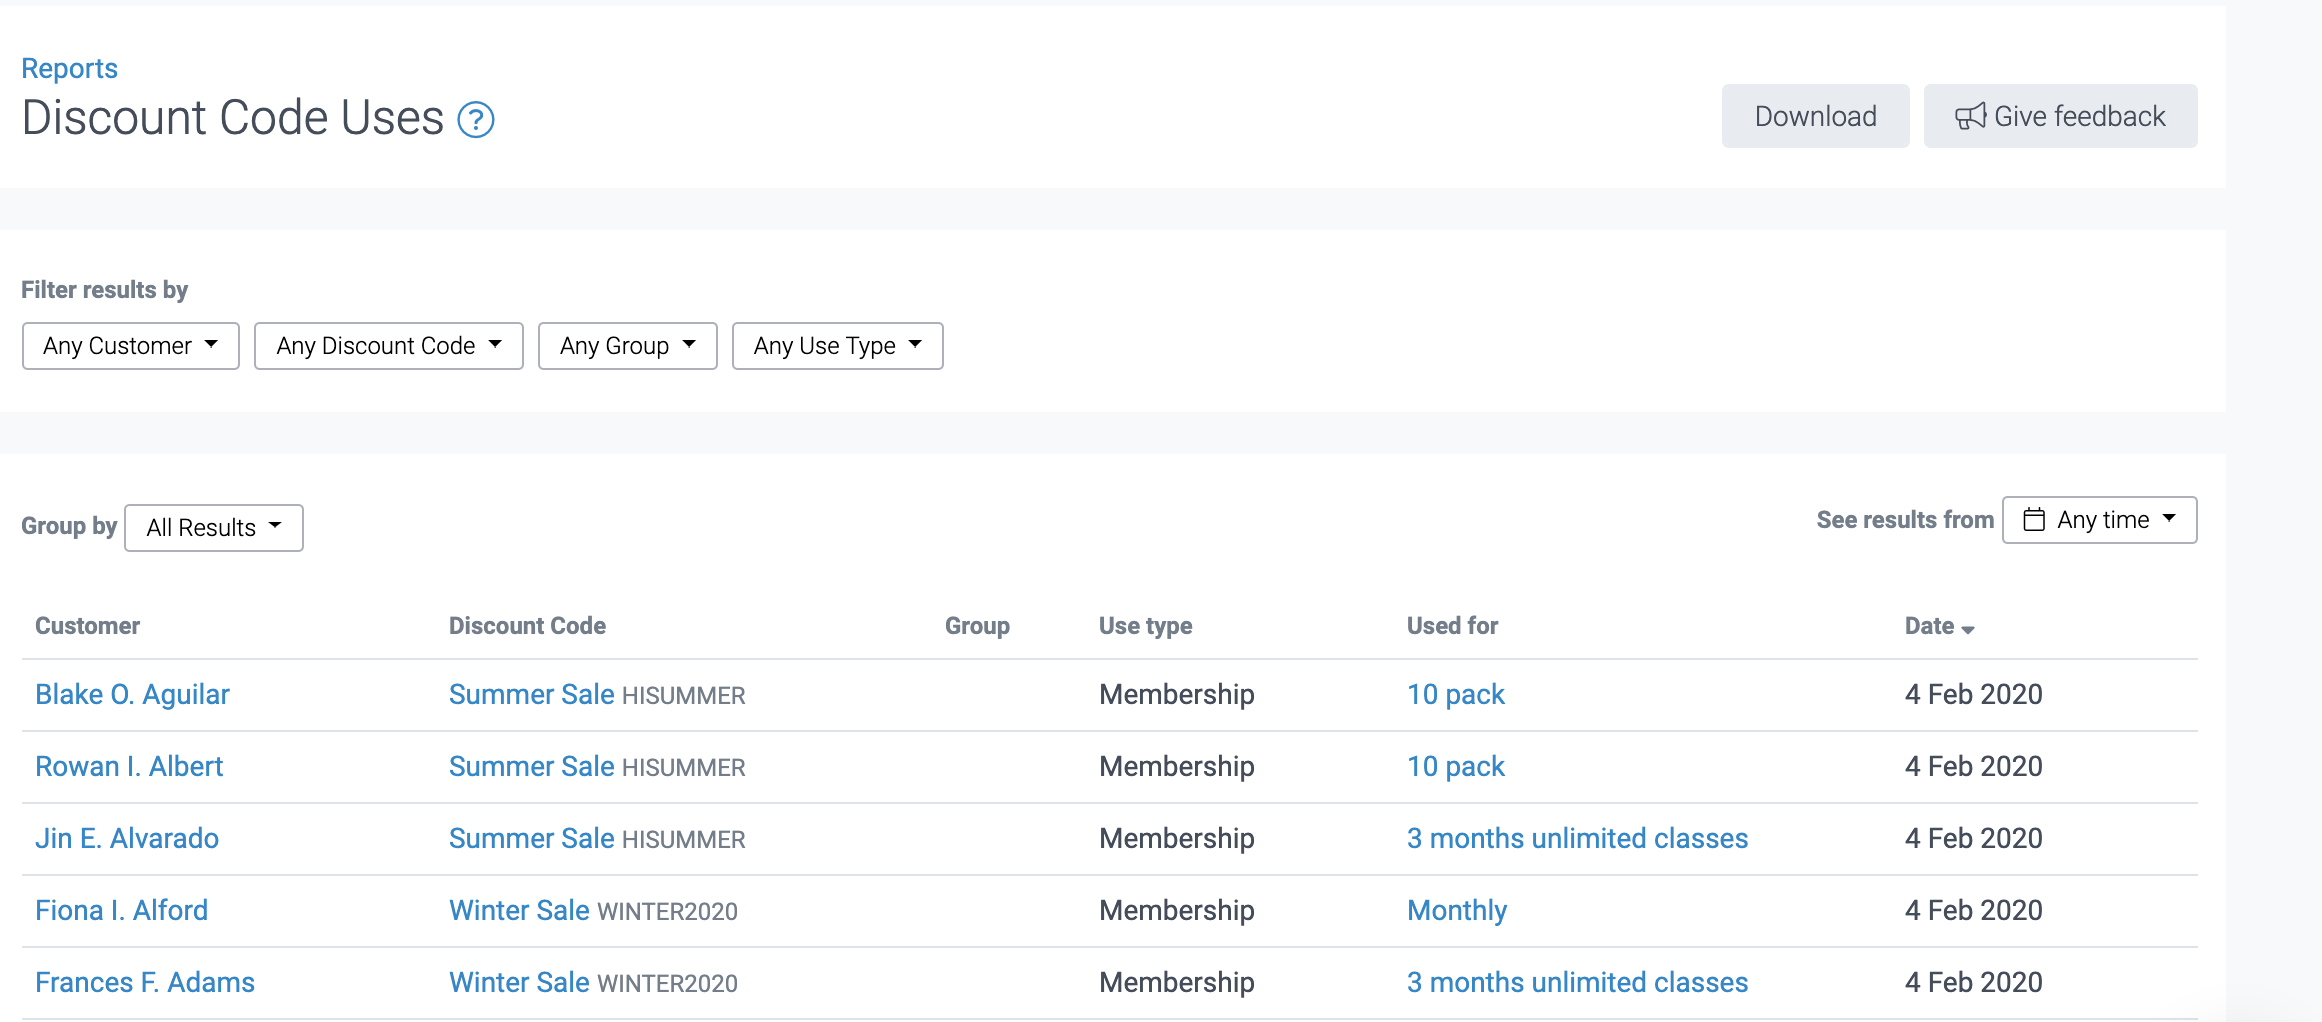The height and width of the screenshot is (1022, 2322).
Task: Expand the Any Discount Code filter
Action: [388, 346]
